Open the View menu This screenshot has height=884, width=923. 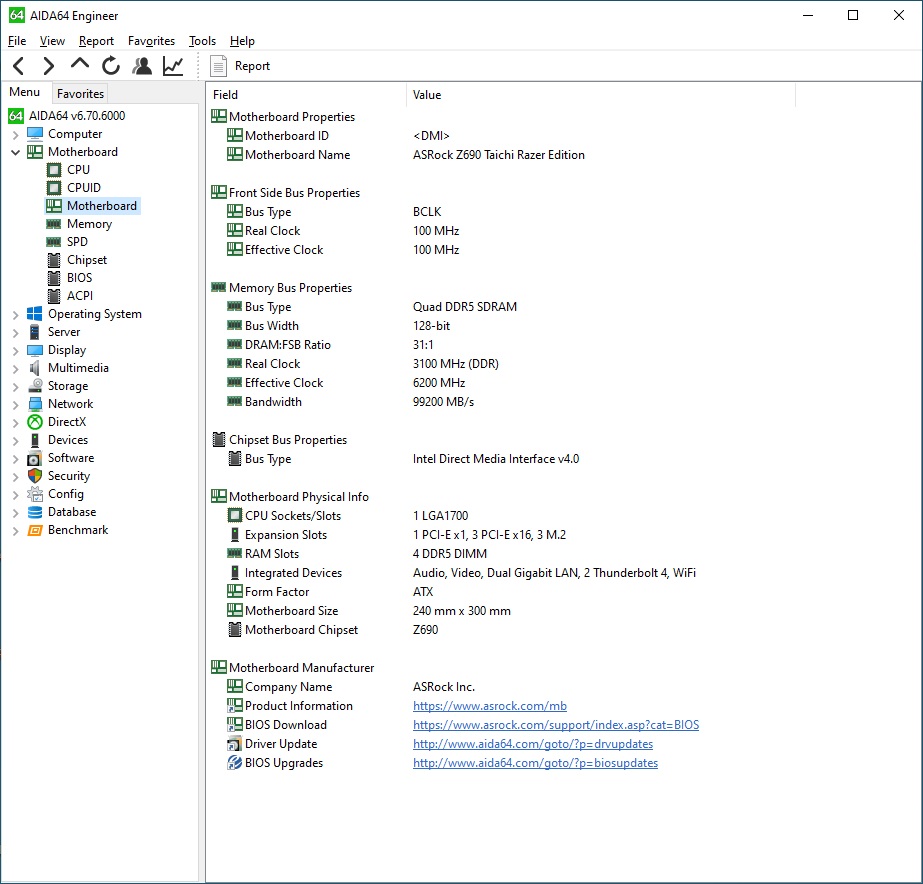coord(52,41)
